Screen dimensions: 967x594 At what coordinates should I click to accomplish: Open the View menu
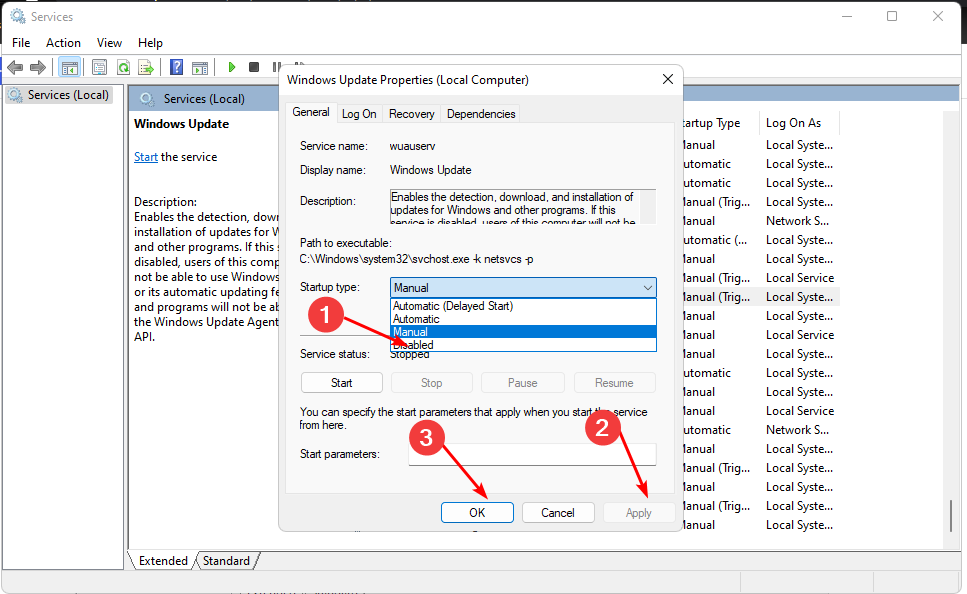109,43
